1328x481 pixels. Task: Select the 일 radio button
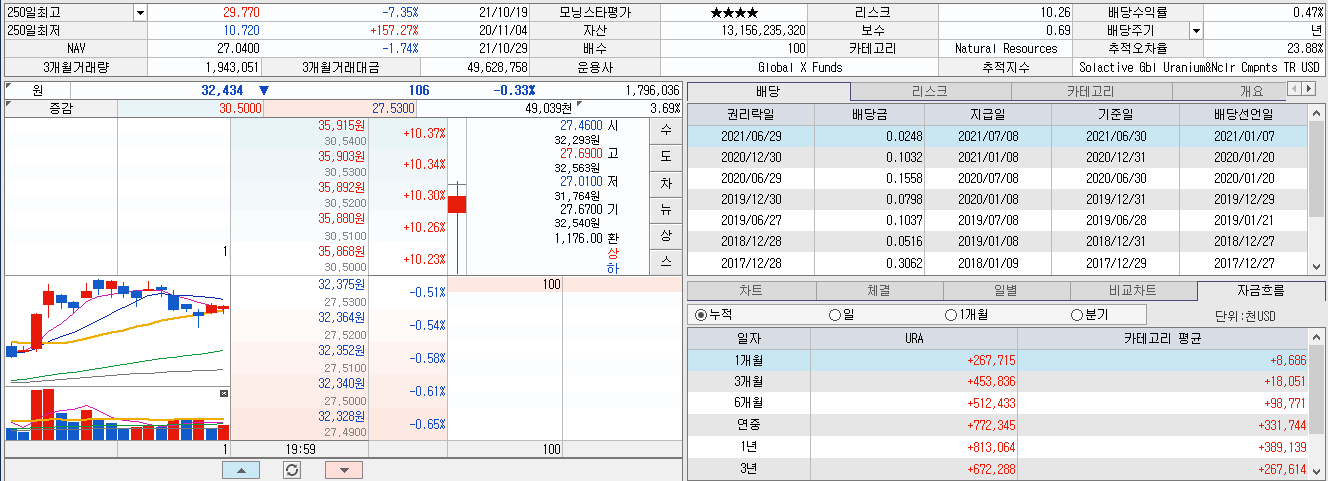tap(835, 315)
